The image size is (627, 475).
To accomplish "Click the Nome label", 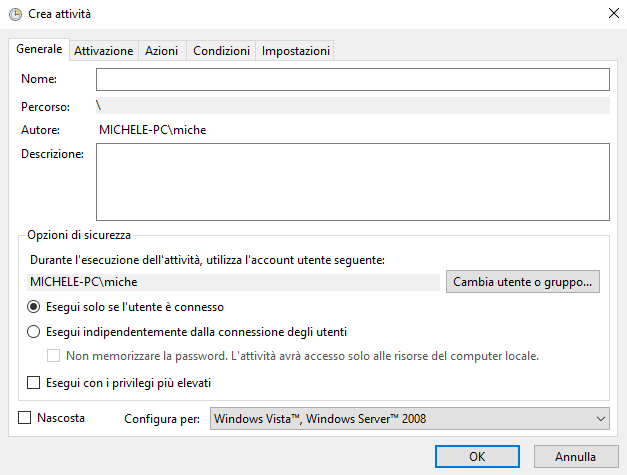I will point(39,79).
